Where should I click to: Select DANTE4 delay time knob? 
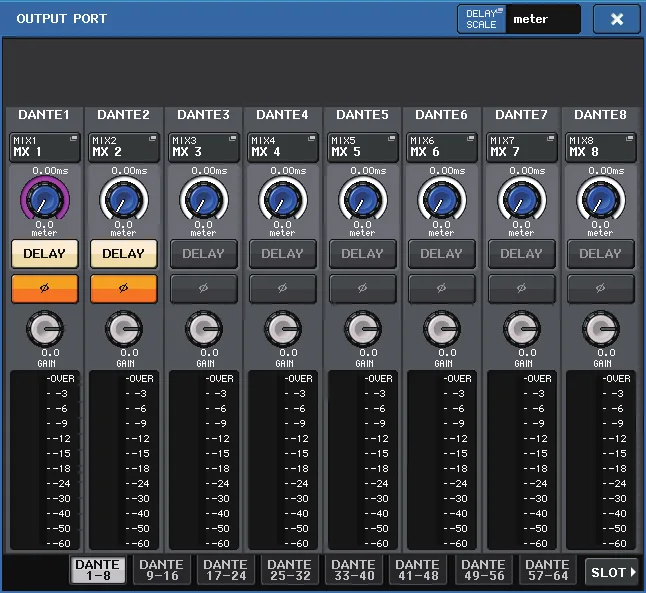tap(283, 200)
